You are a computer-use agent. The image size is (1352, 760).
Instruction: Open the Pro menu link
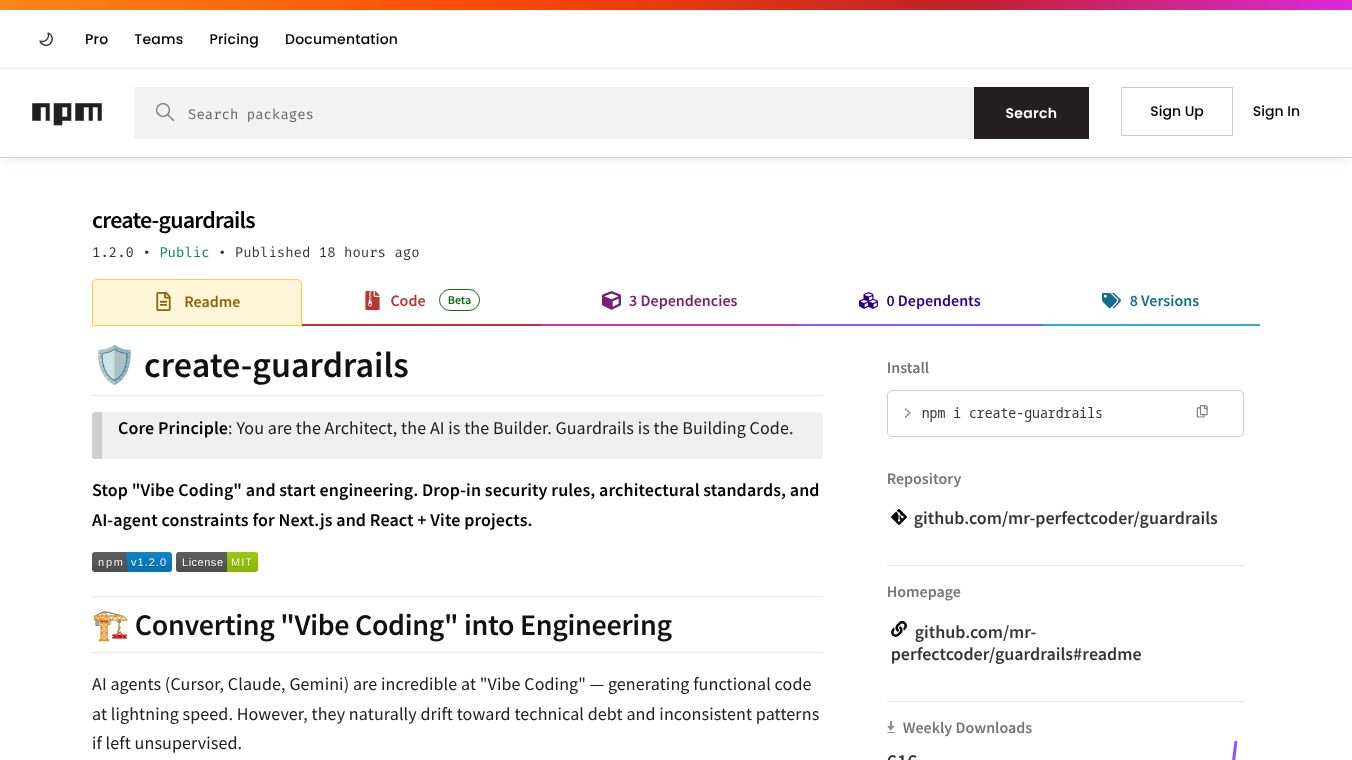tap(96, 39)
